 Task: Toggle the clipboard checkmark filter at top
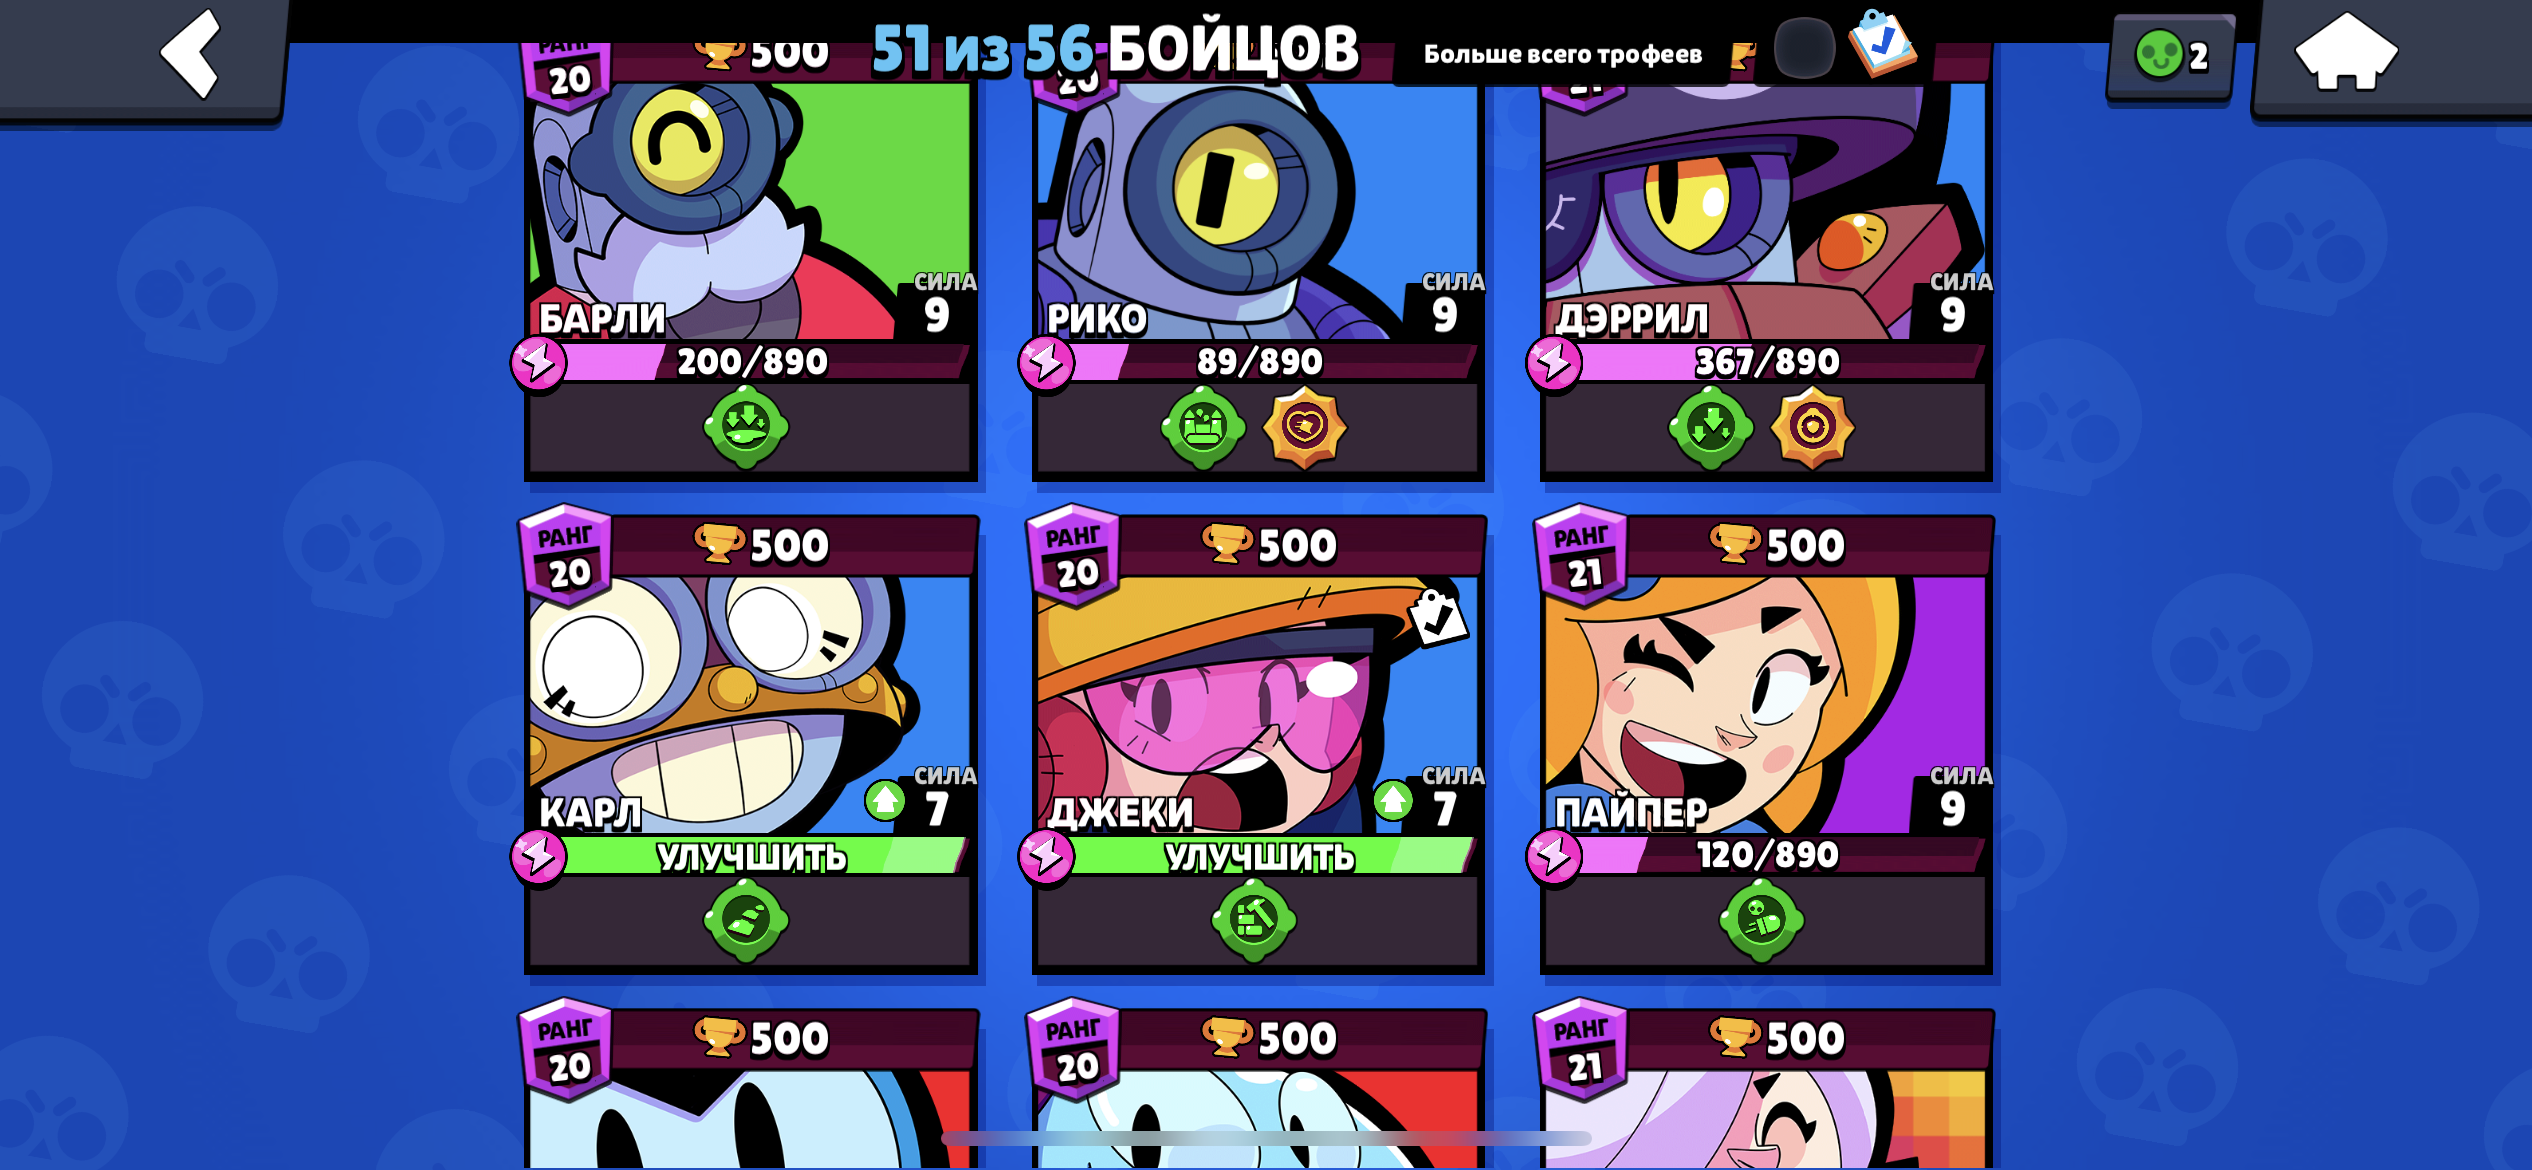coord(1882,43)
